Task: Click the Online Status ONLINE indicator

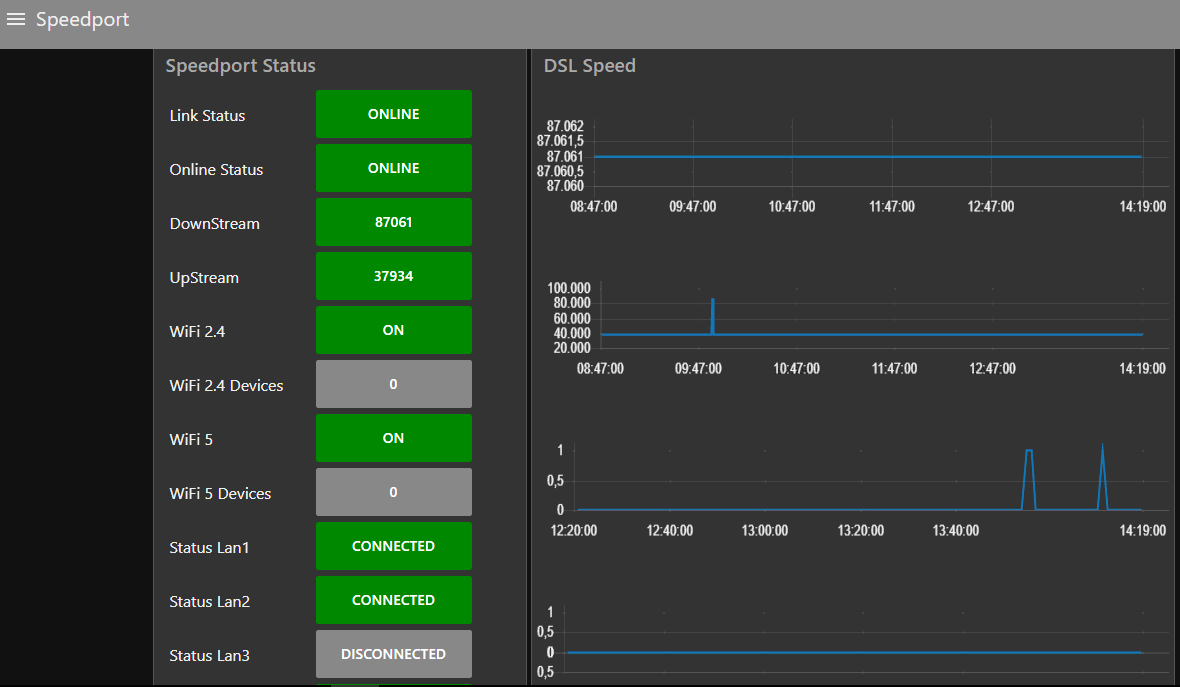Action: tap(394, 169)
